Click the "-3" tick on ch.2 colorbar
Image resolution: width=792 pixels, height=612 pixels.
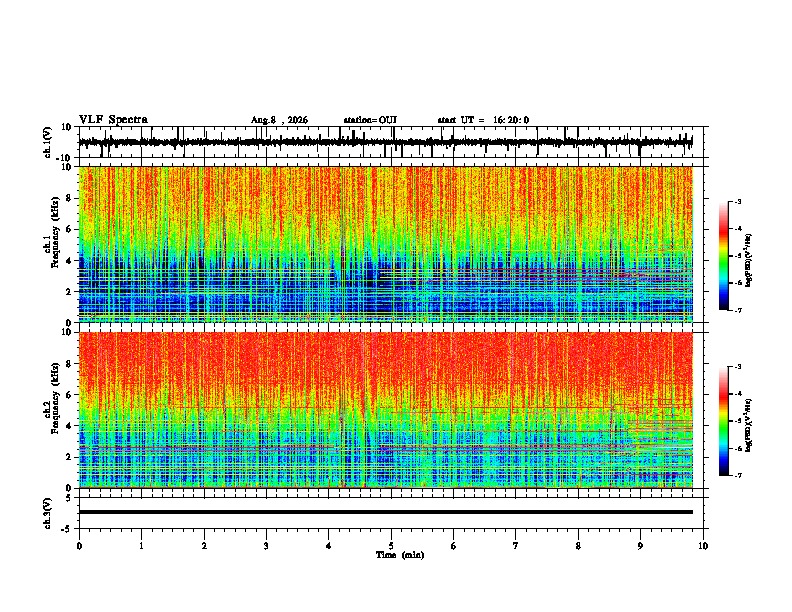coord(738,367)
